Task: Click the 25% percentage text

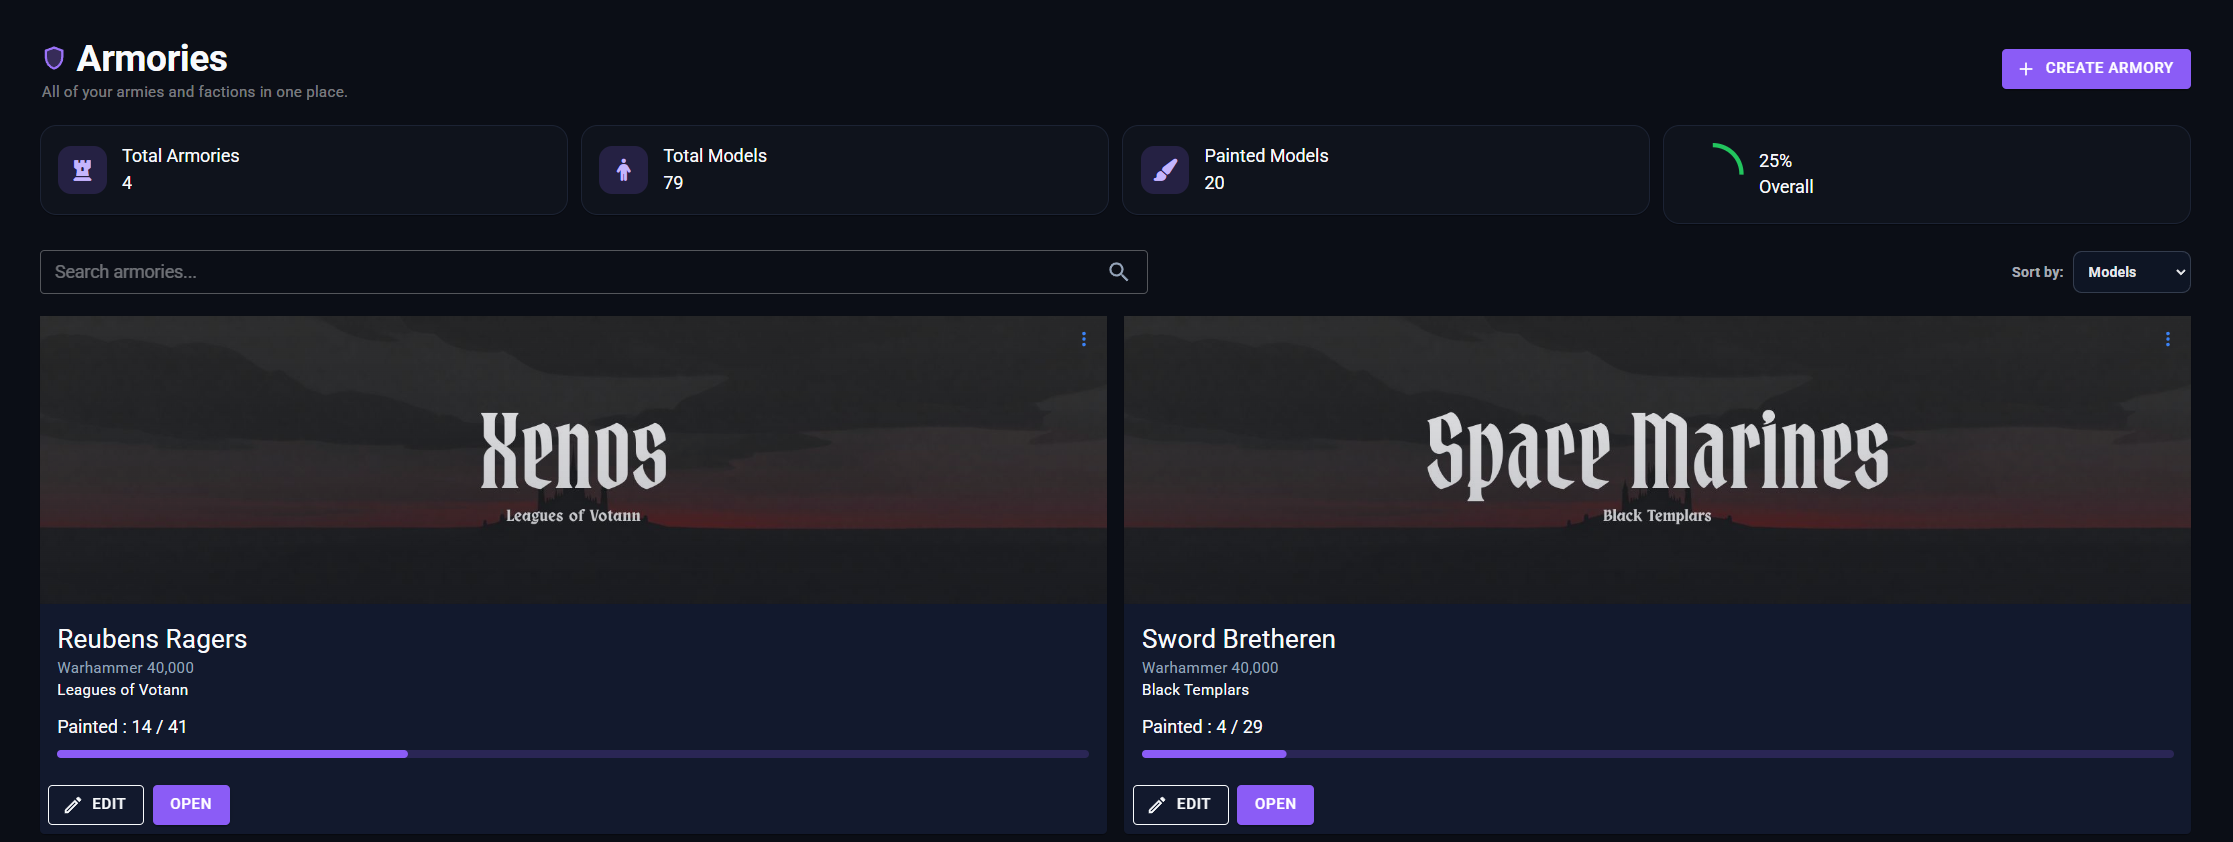Action: tap(1775, 161)
